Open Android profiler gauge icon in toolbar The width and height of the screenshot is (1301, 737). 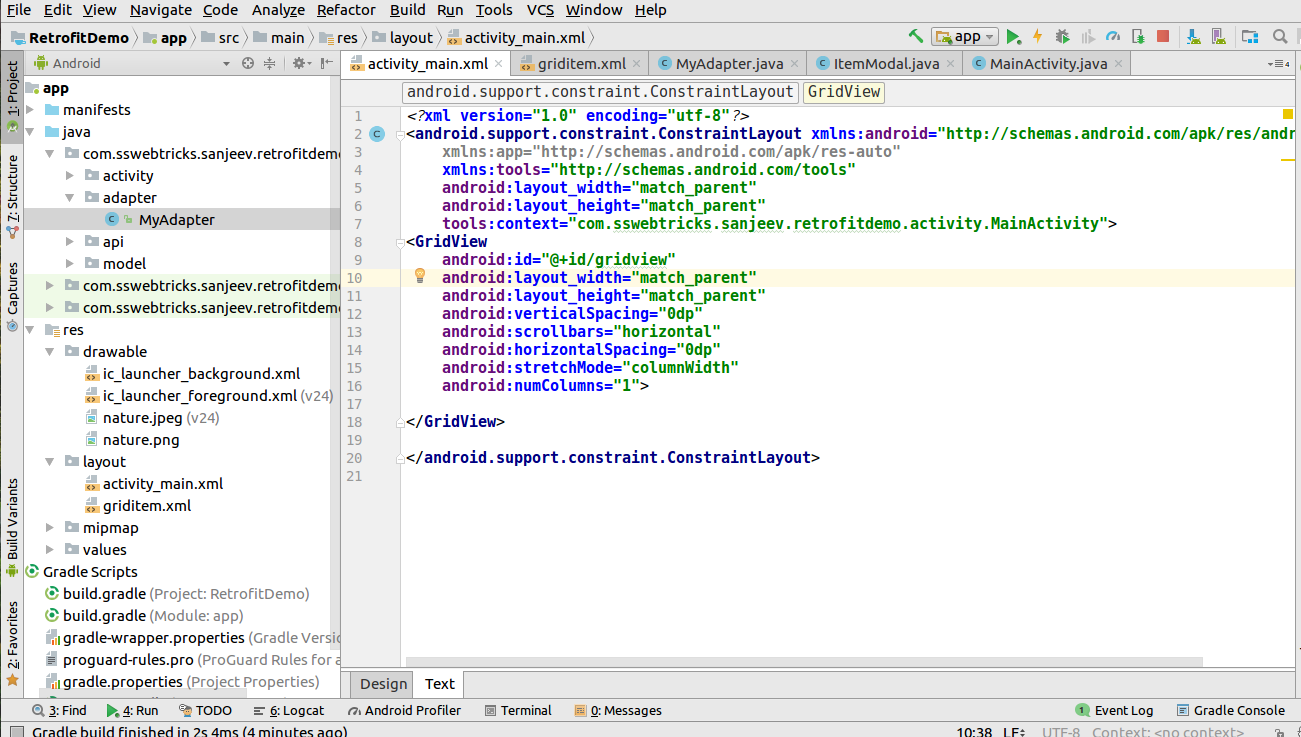coord(1113,36)
